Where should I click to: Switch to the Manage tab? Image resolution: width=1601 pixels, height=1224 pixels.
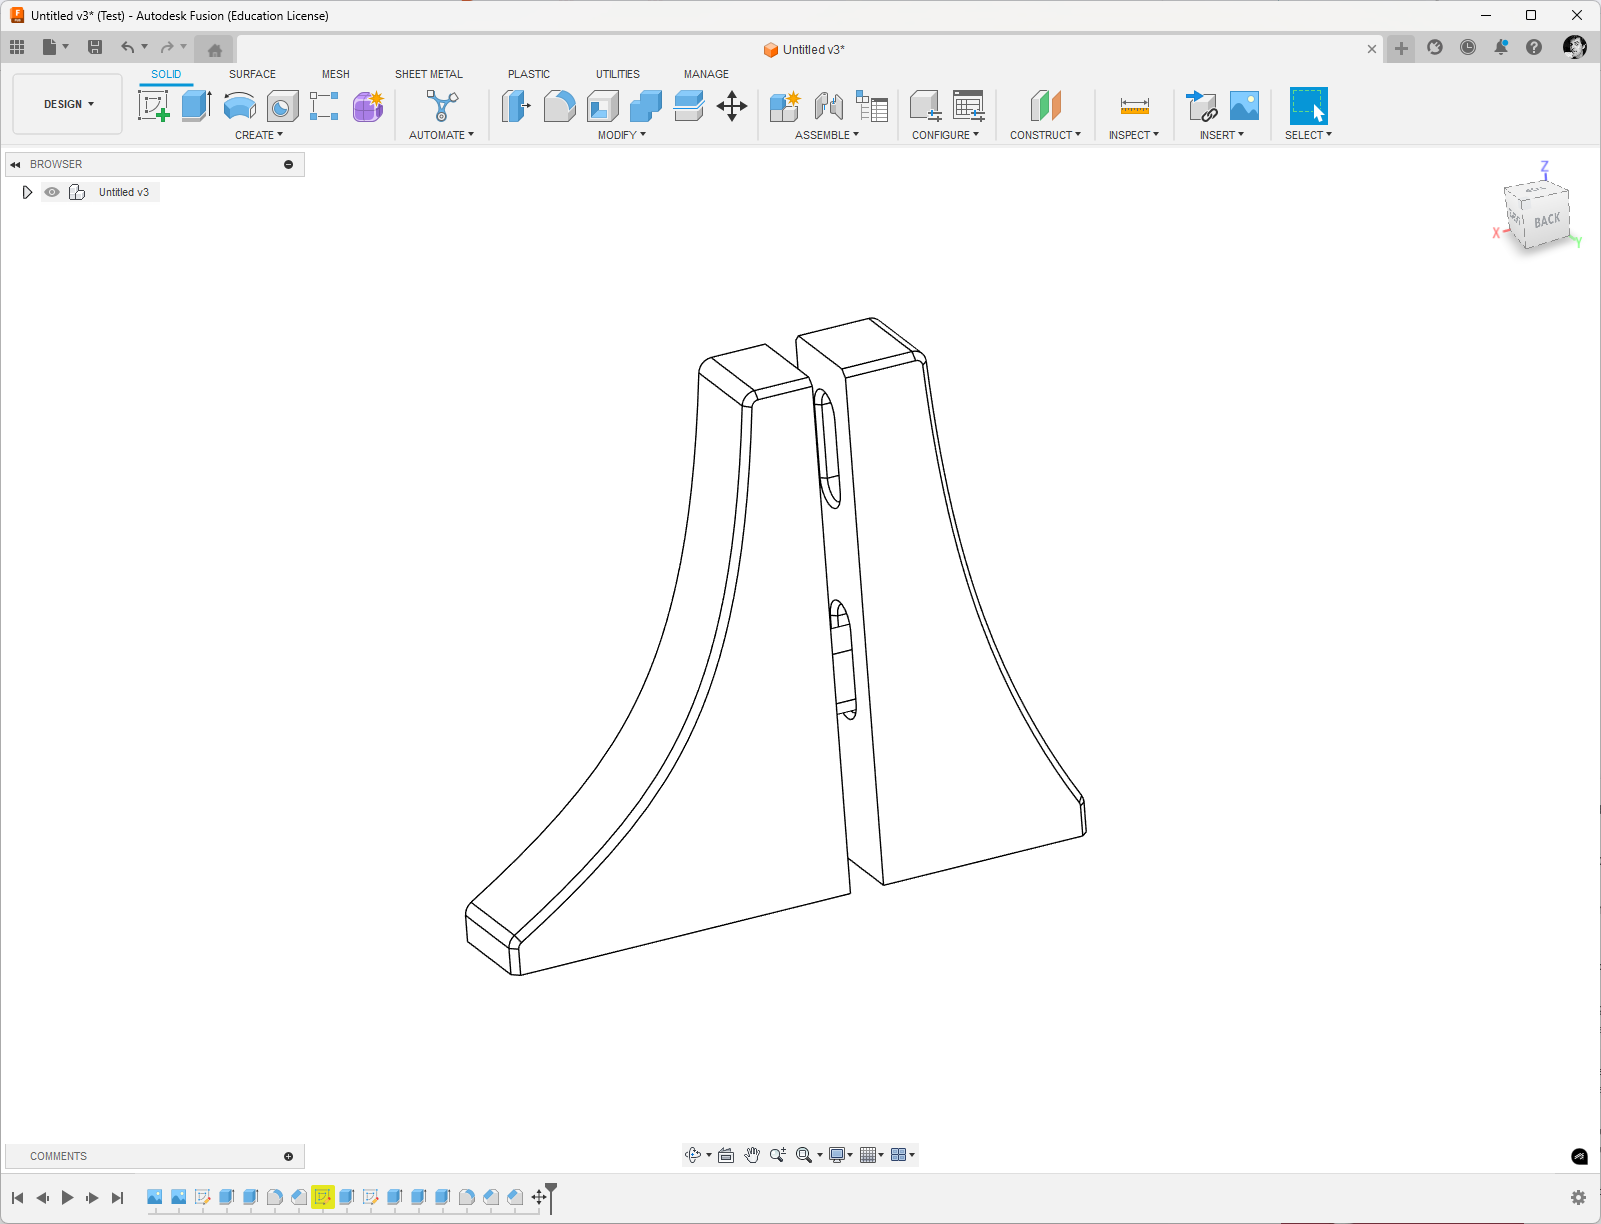click(706, 74)
